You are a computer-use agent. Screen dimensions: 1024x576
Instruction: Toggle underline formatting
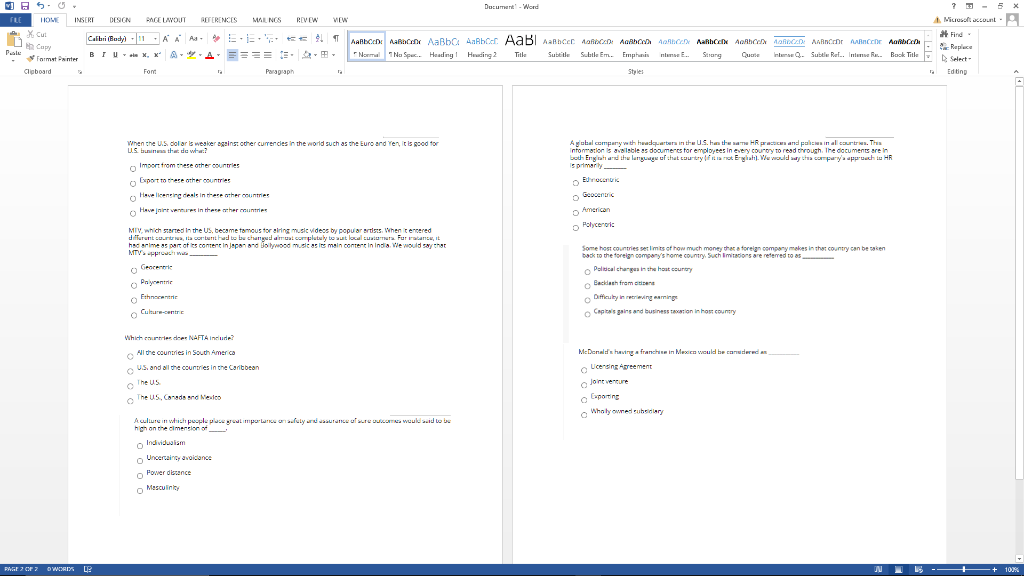116,55
